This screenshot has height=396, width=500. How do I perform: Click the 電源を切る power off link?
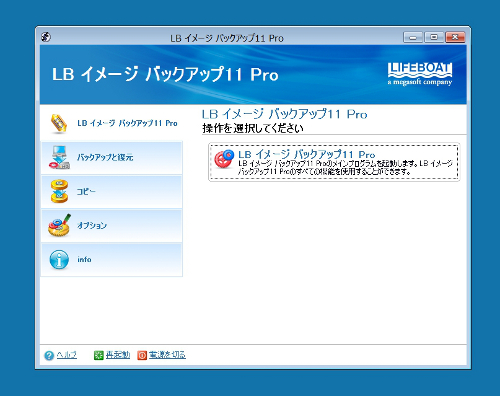167,355
